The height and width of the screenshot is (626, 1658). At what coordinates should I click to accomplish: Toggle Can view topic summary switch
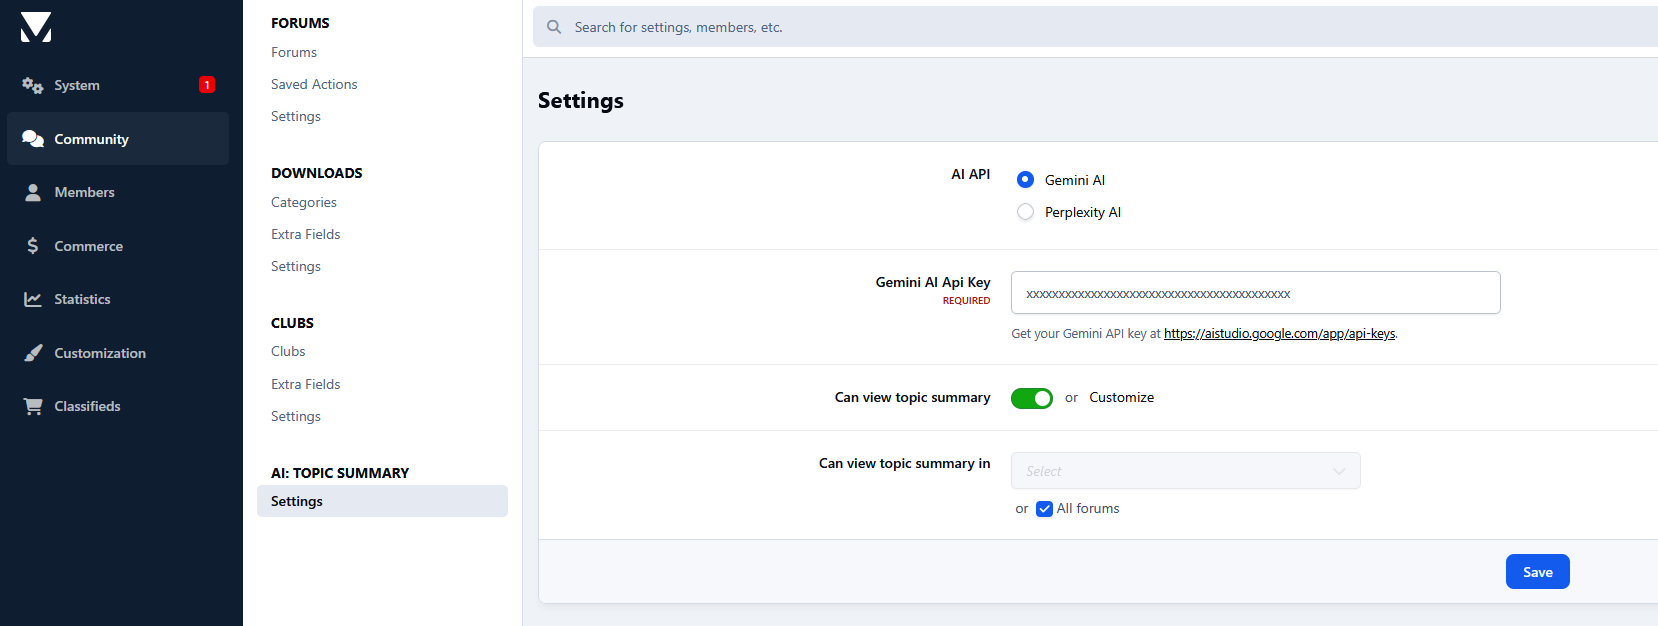pos(1031,398)
